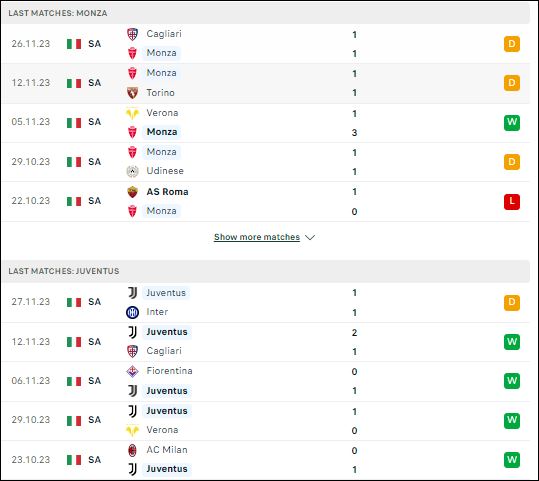This screenshot has height=481, width=539.
Task: Expand Show more matches for Monza
Action: click(257, 237)
